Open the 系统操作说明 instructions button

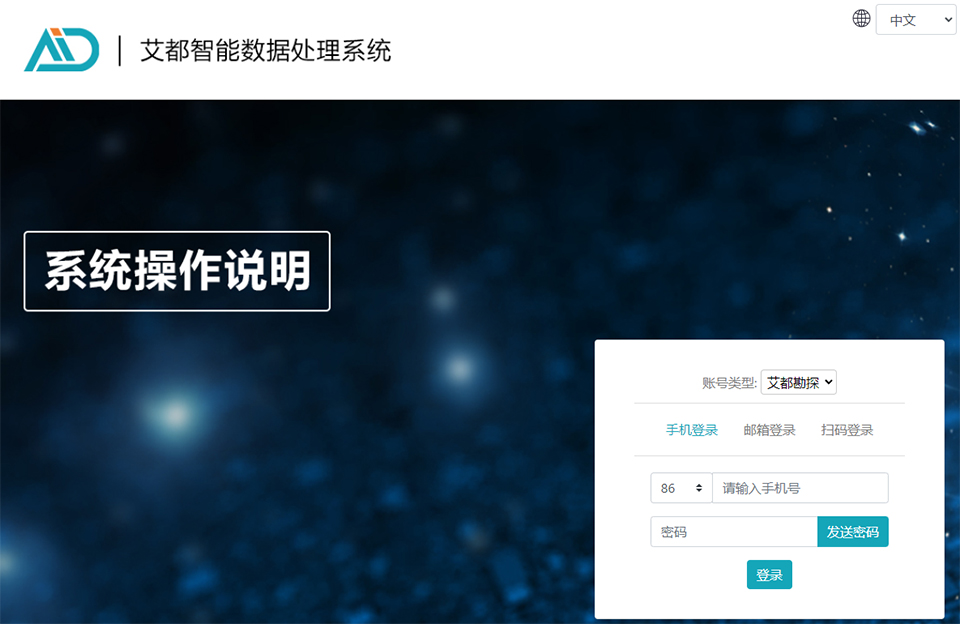click(177, 271)
